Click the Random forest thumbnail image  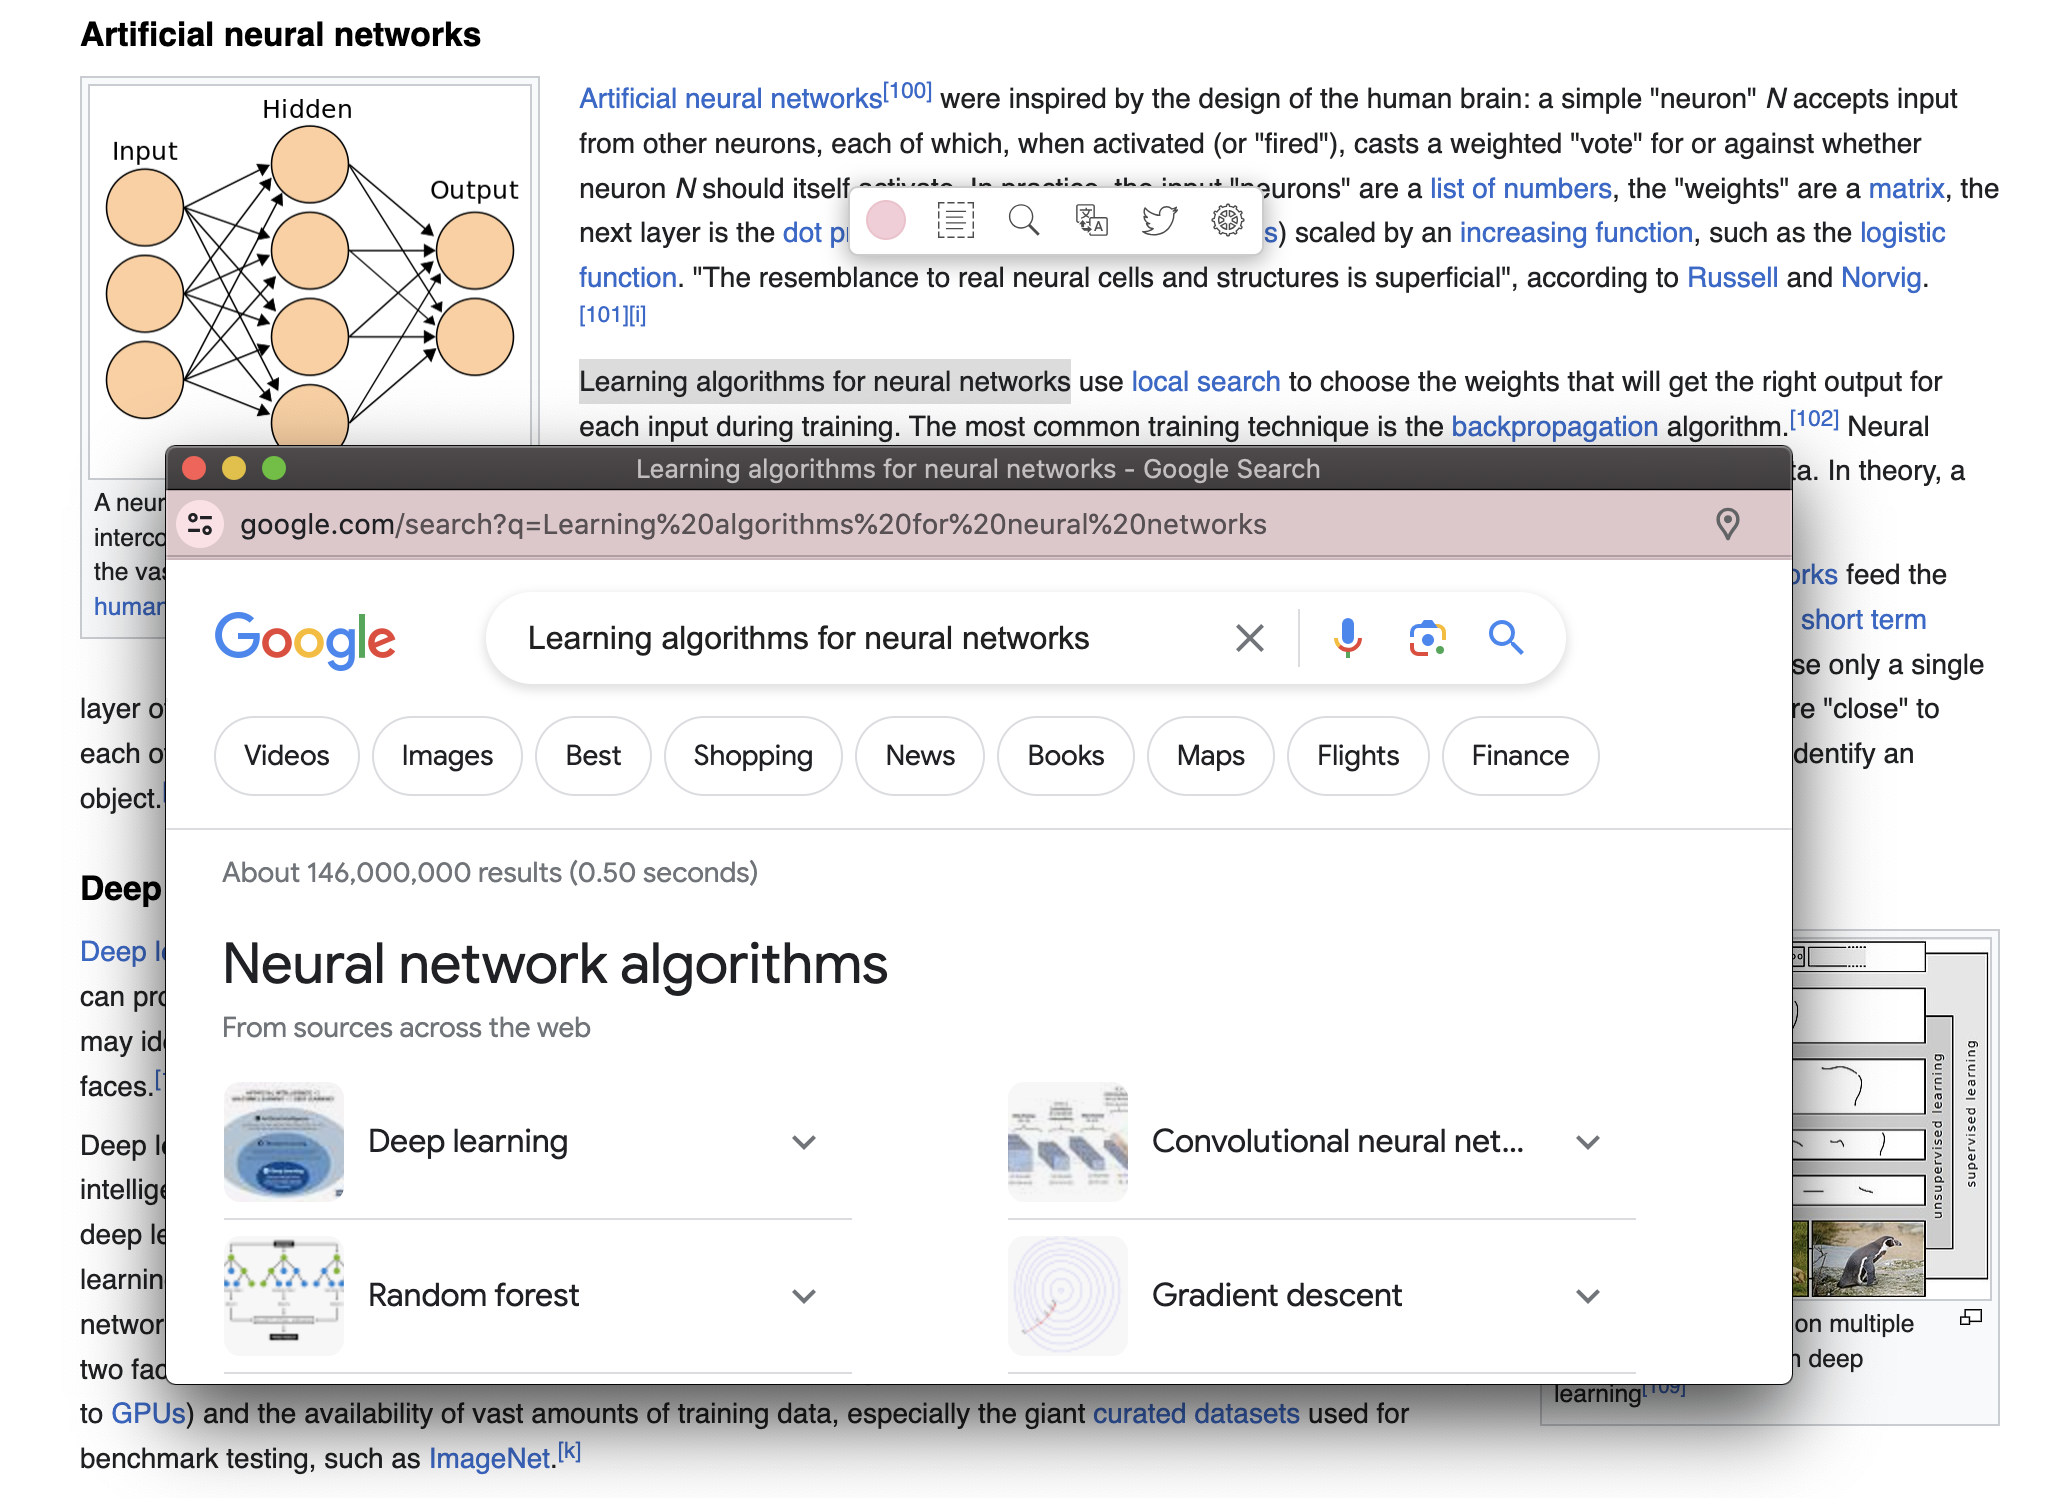[284, 1296]
